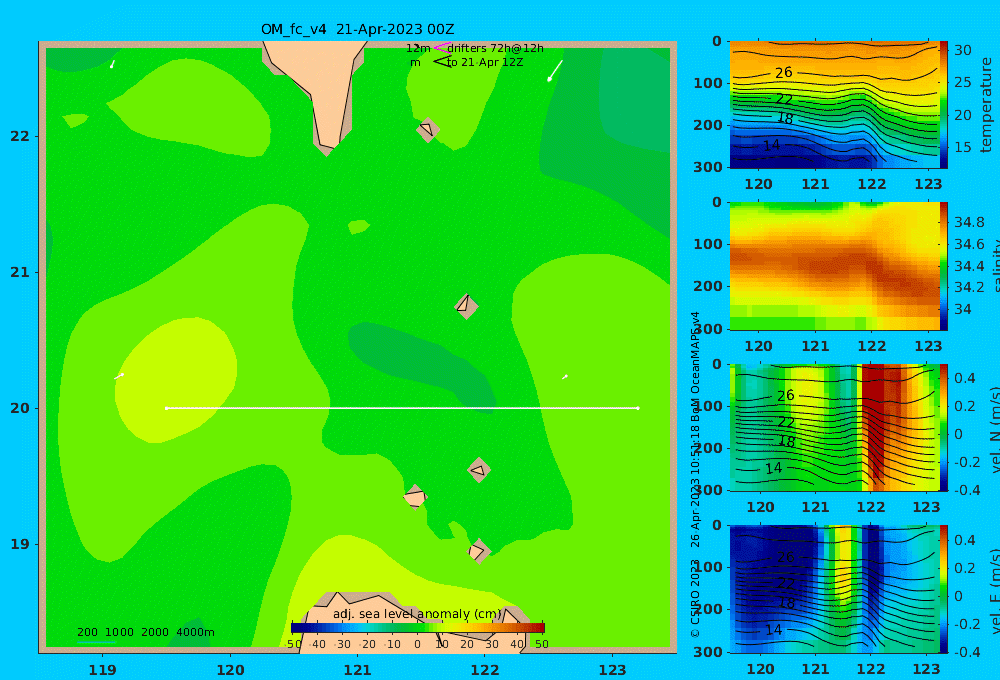Click the title 'OM_fc_v4 21-Apr-2023 00Z'
Viewport: 1000px width, 680px height.
point(357,29)
